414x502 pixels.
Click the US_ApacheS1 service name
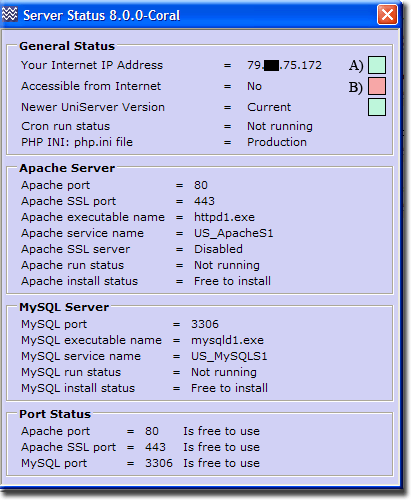click(234, 233)
